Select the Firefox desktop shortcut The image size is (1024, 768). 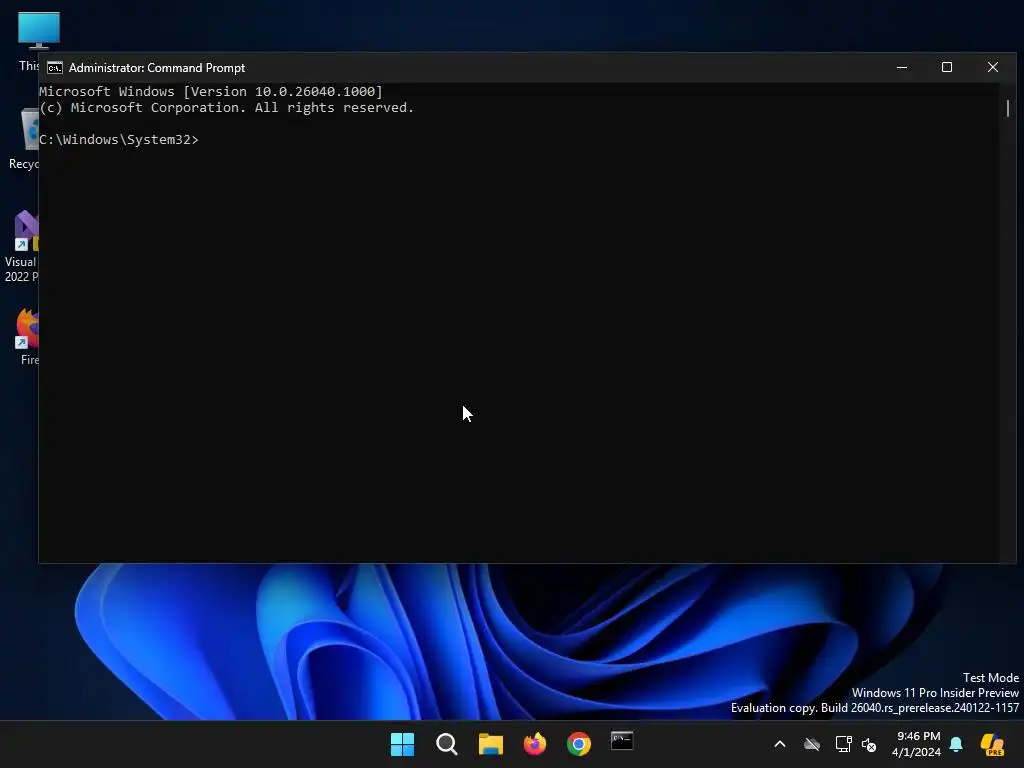pos(27,337)
